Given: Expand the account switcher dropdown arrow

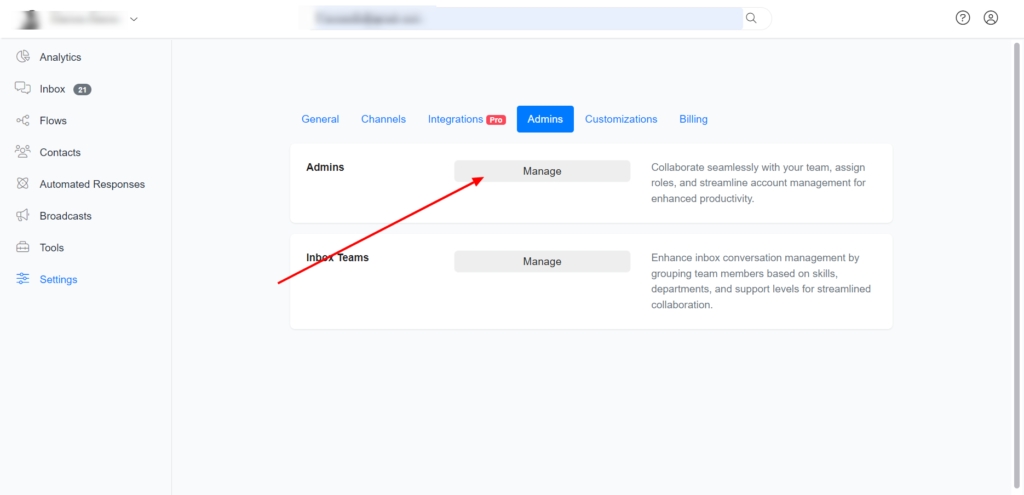Looking at the screenshot, I should point(134,19).
